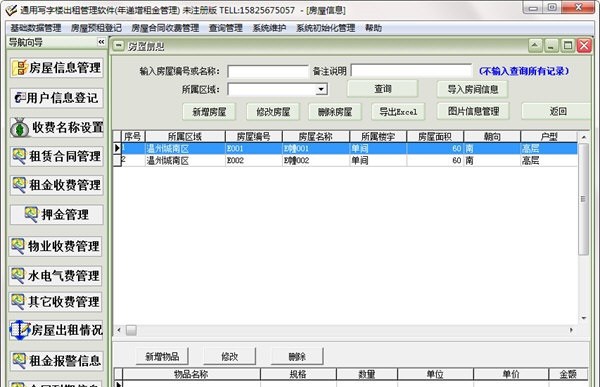Collapse the 房屋信息 panel minus icon
600x387 pixels.
119,46
